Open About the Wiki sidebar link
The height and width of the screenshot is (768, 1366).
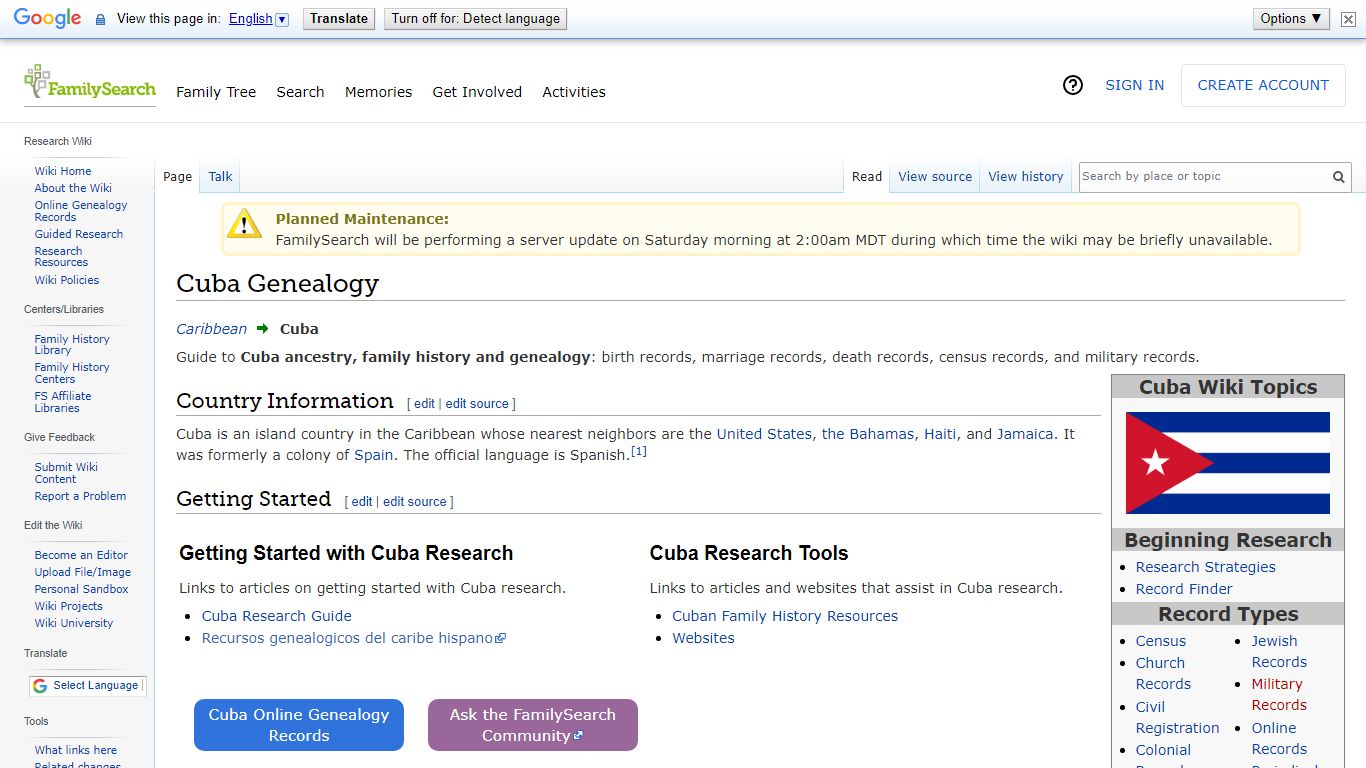coord(73,188)
